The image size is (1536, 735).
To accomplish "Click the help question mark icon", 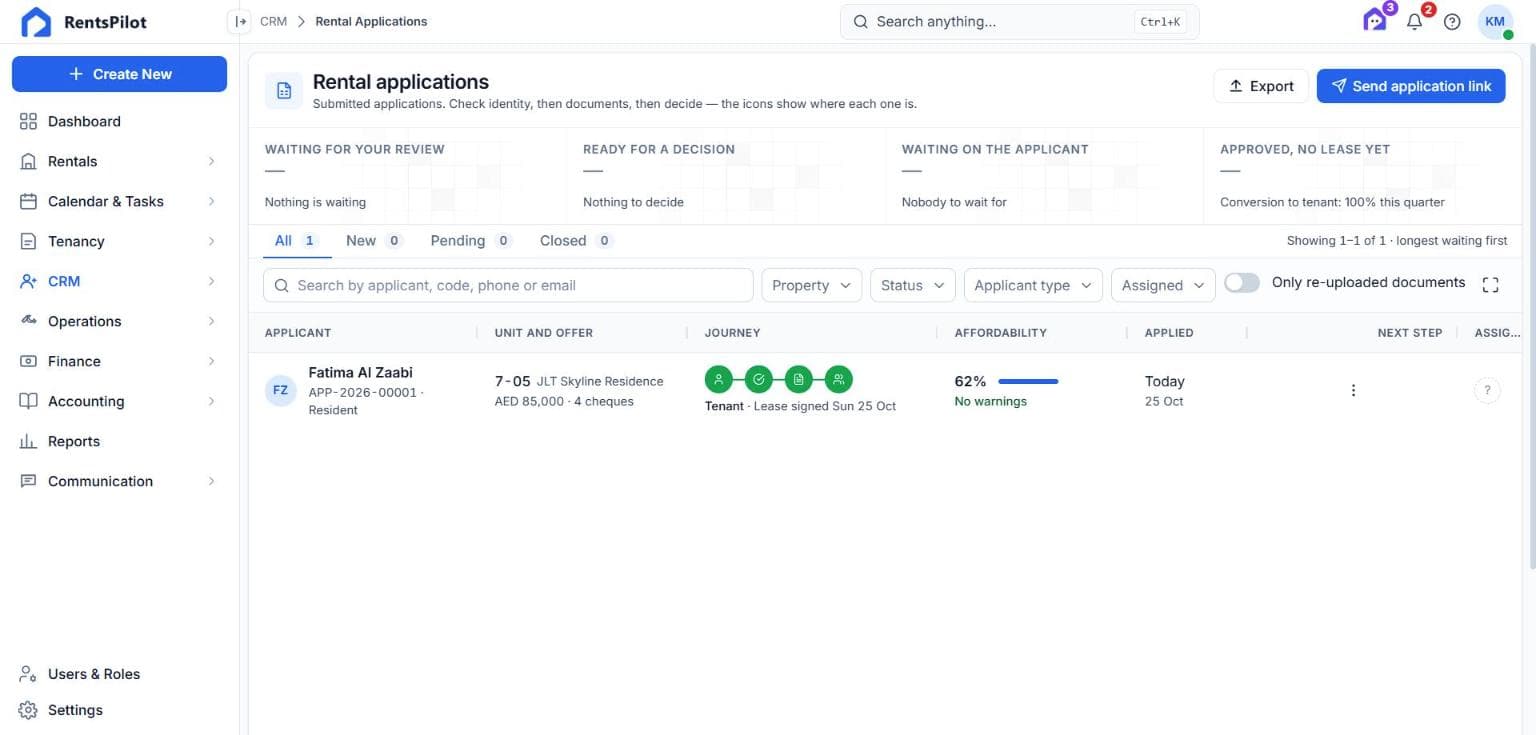I will coord(1452,21).
